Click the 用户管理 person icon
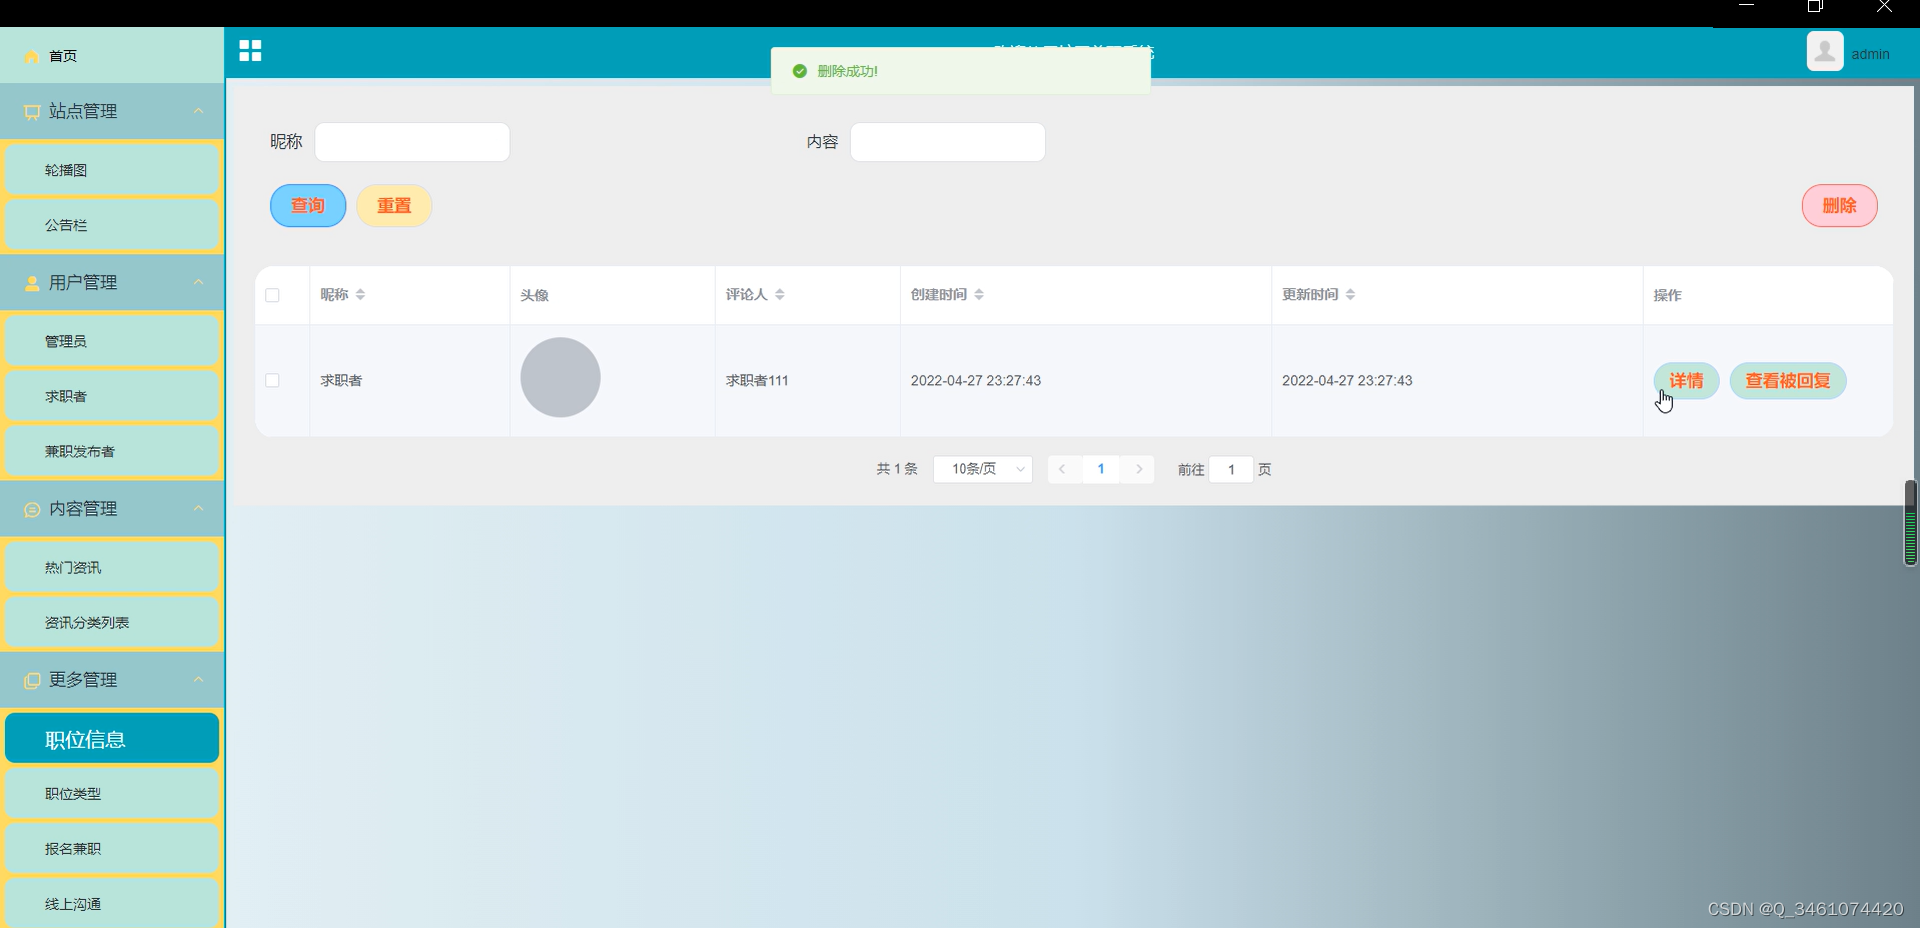This screenshot has height=928, width=1920. tap(32, 283)
